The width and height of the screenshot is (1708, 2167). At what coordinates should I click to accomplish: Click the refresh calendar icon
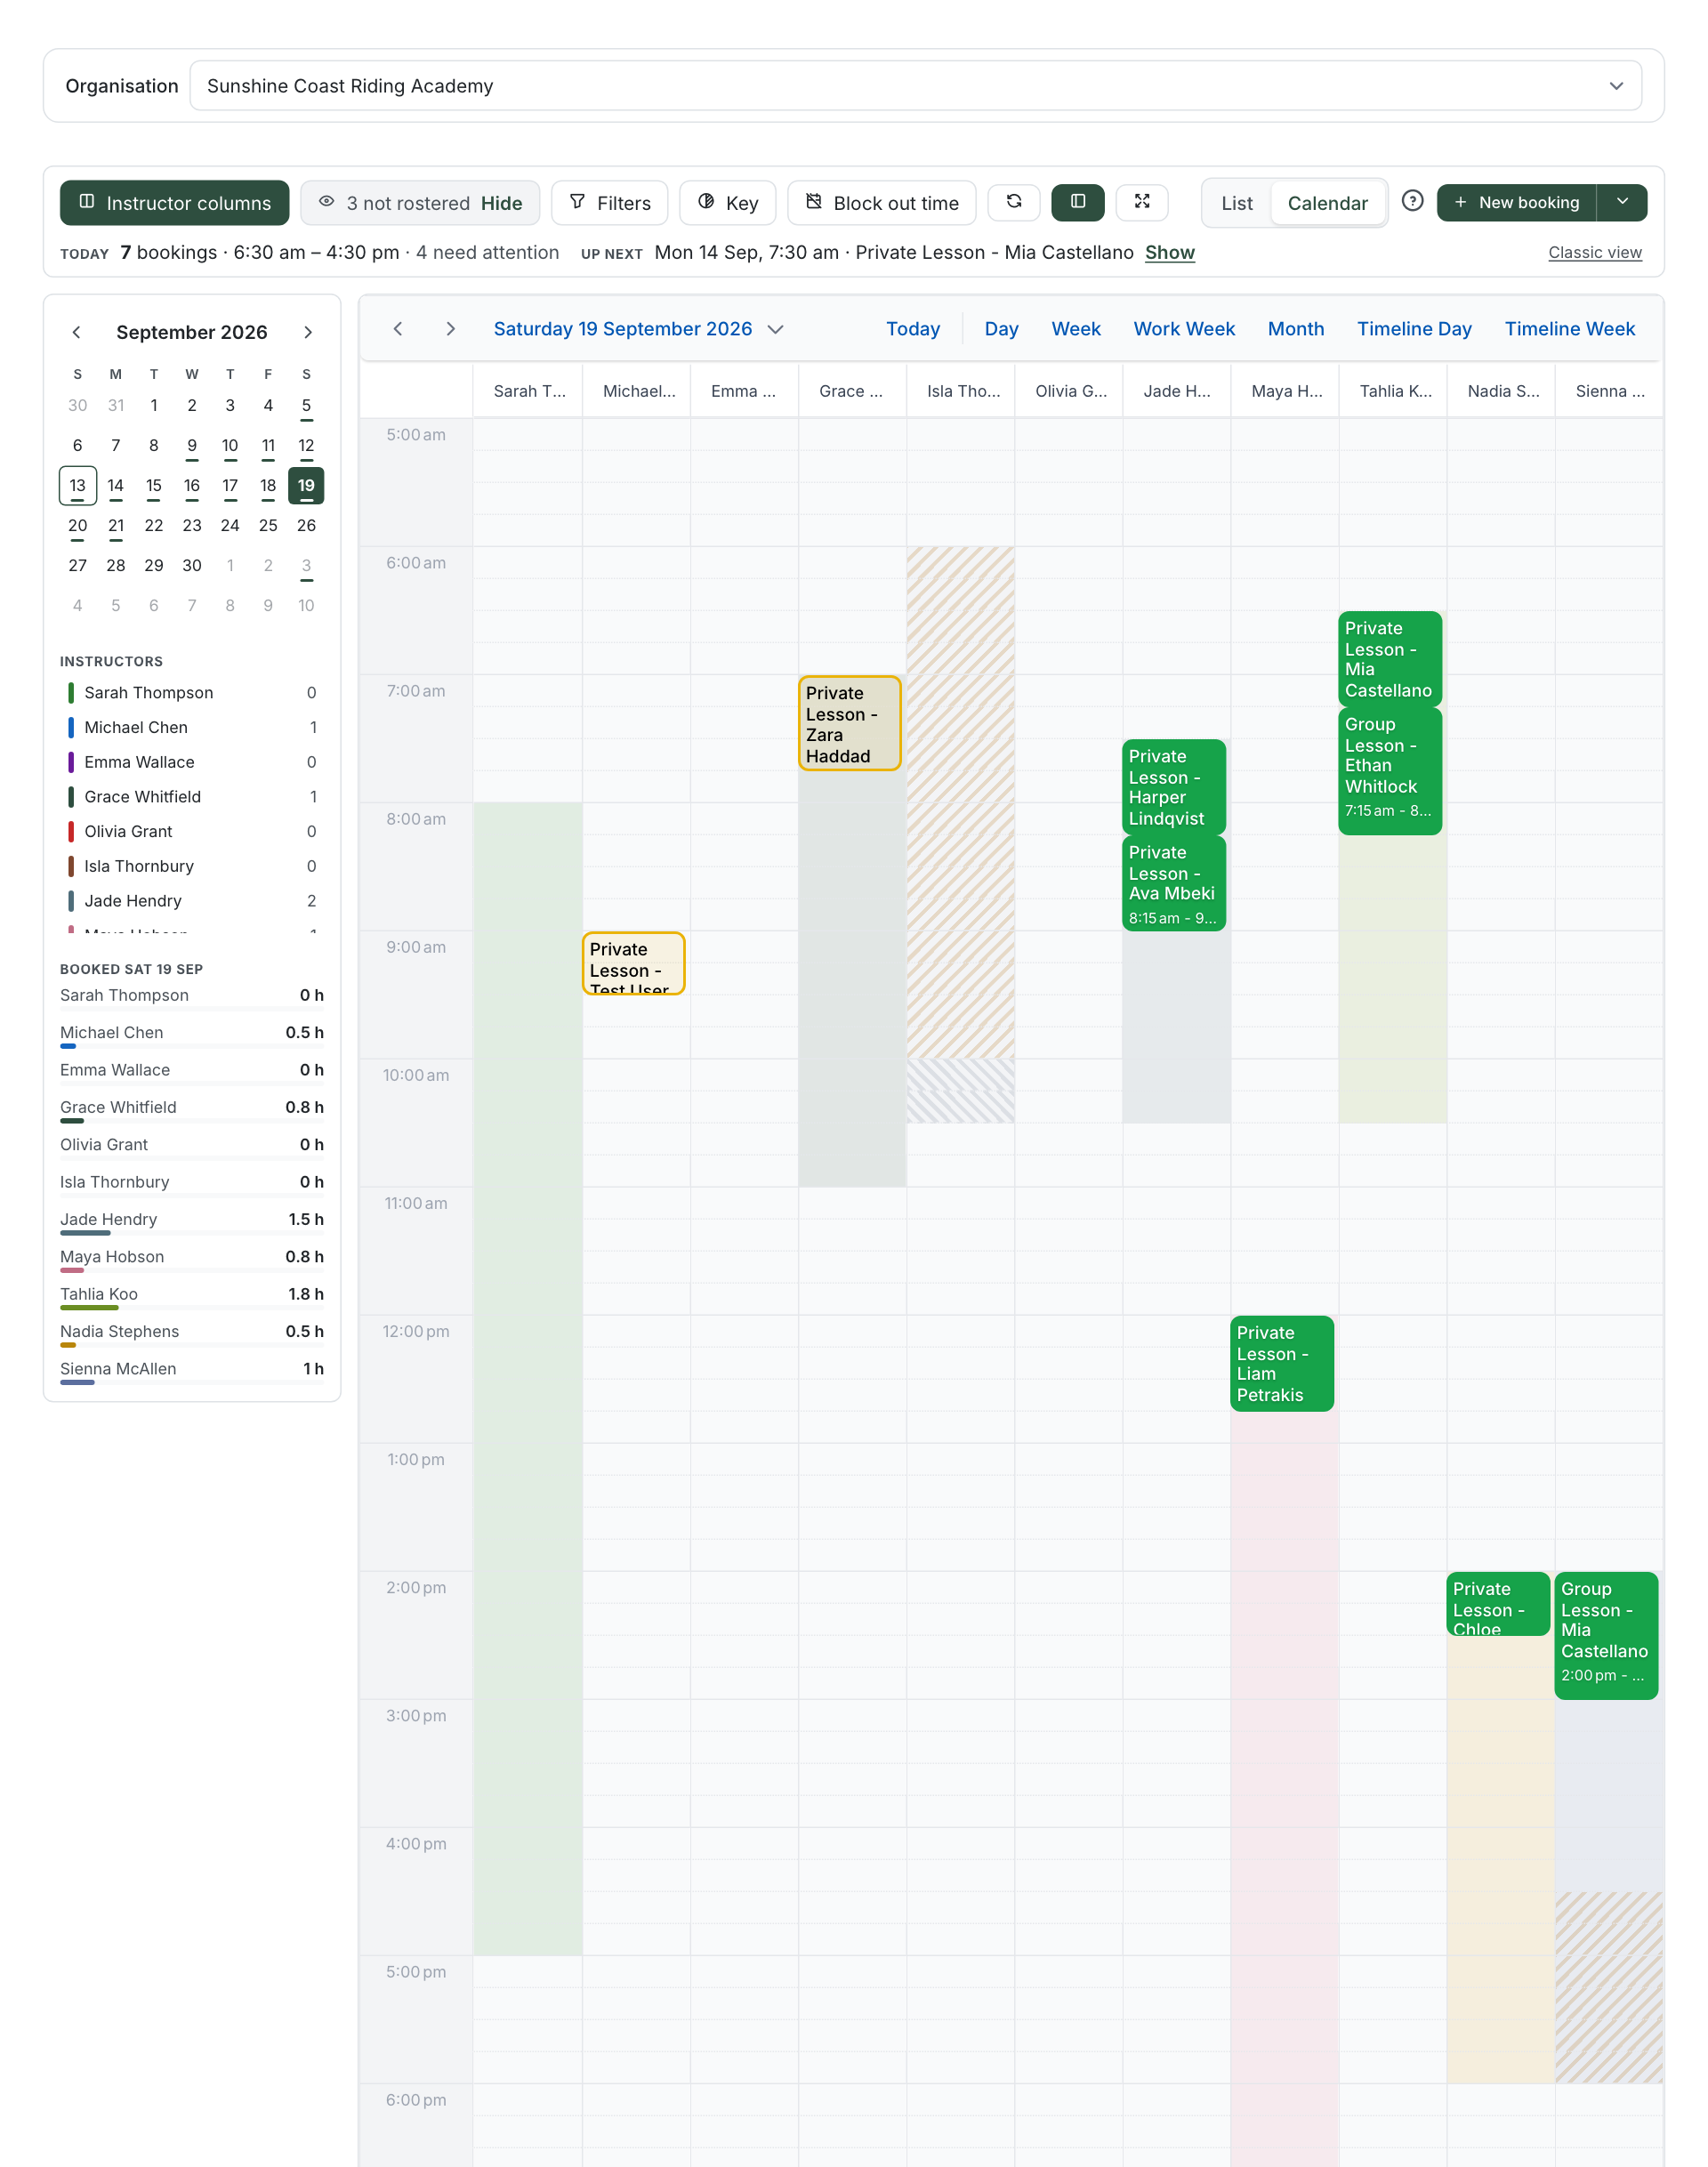click(x=1013, y=202)
